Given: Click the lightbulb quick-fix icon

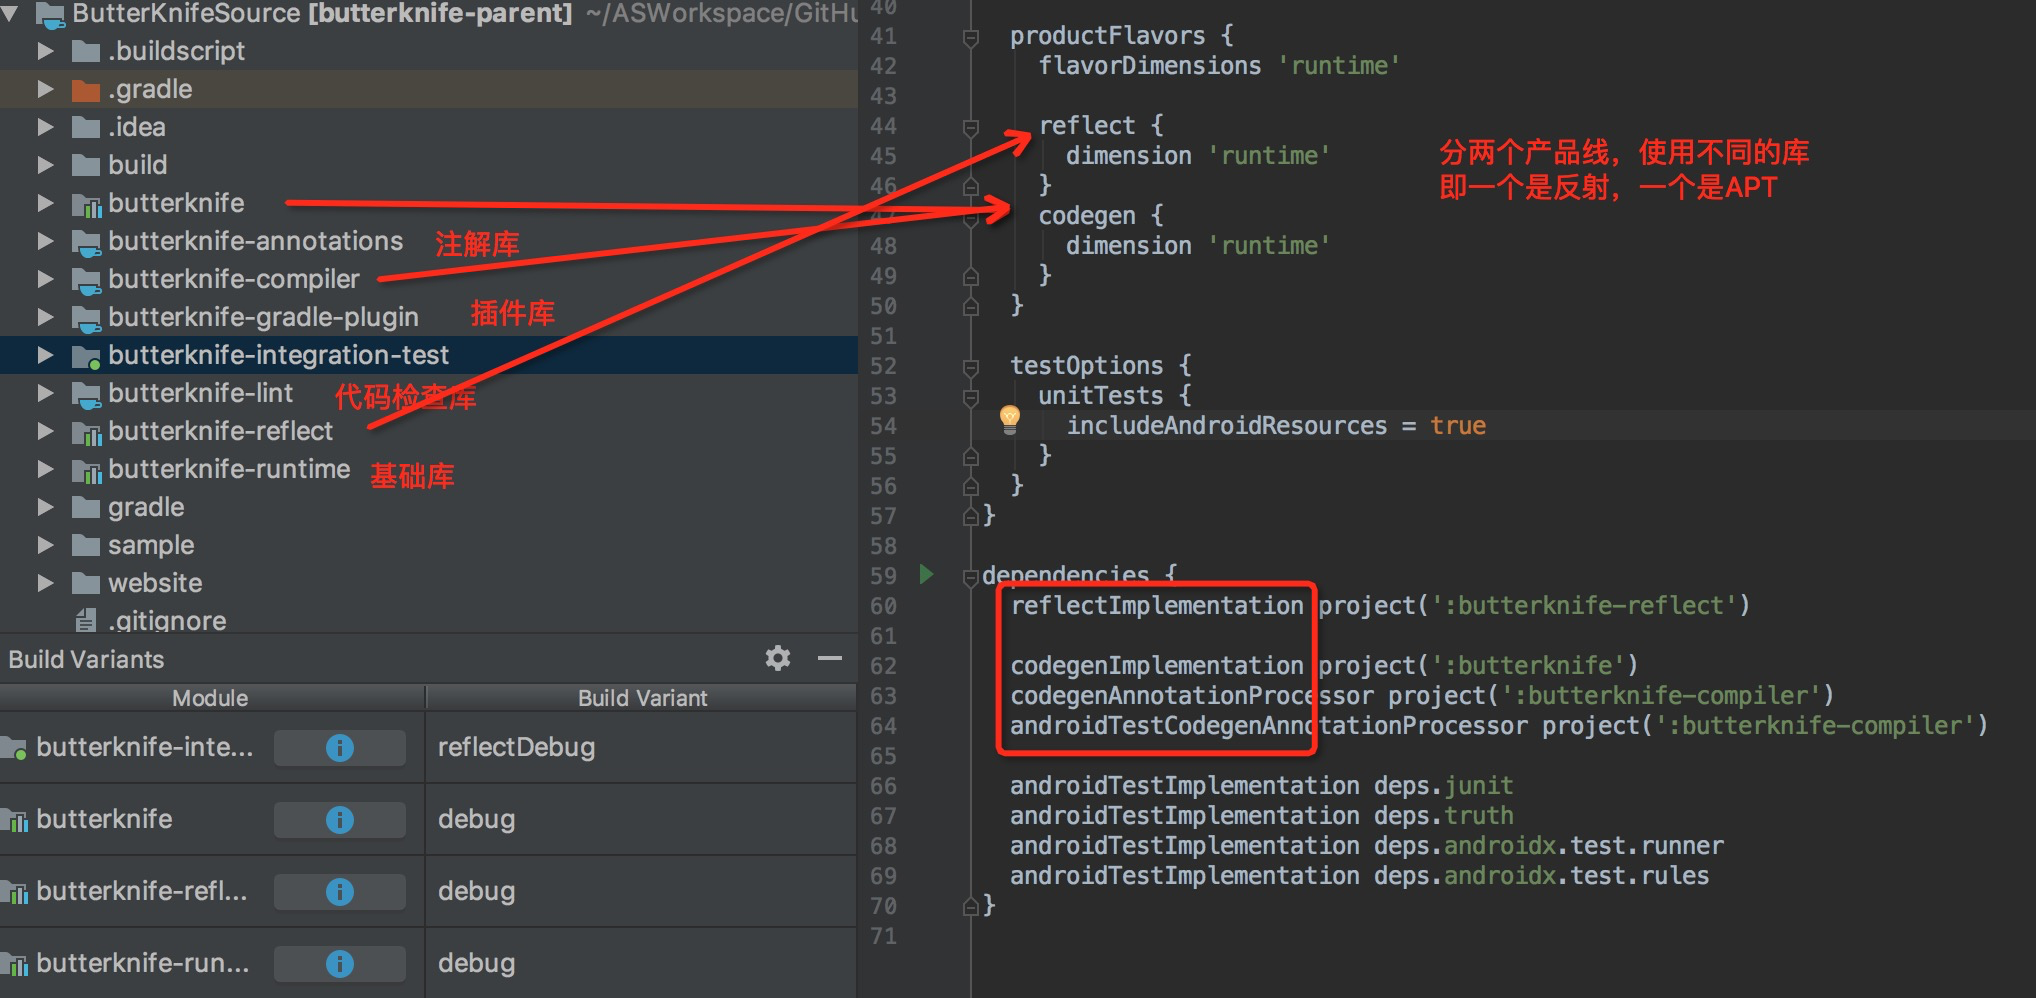Looking at the screenshot, I should tap(1010, 419).
